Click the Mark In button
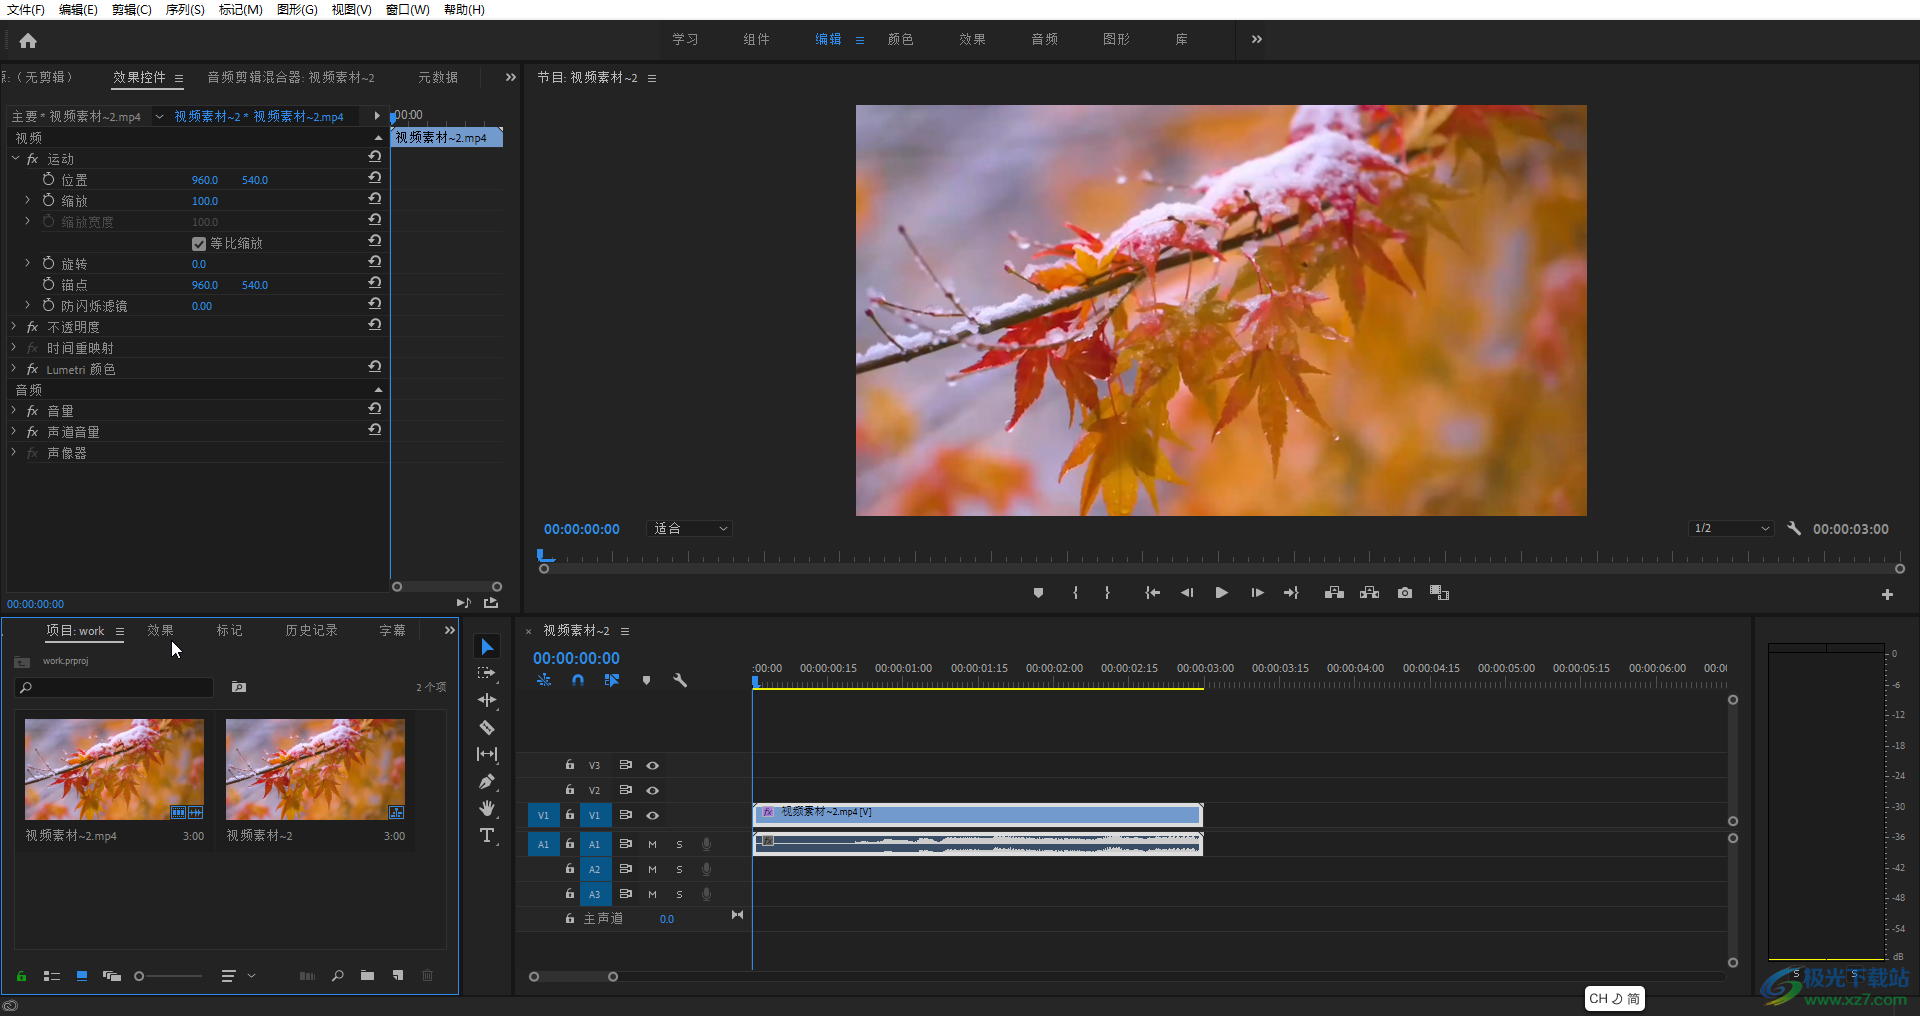The width and height of the screenshot is (1920, 1016). pyautogui.click(x=1075, y=593)
